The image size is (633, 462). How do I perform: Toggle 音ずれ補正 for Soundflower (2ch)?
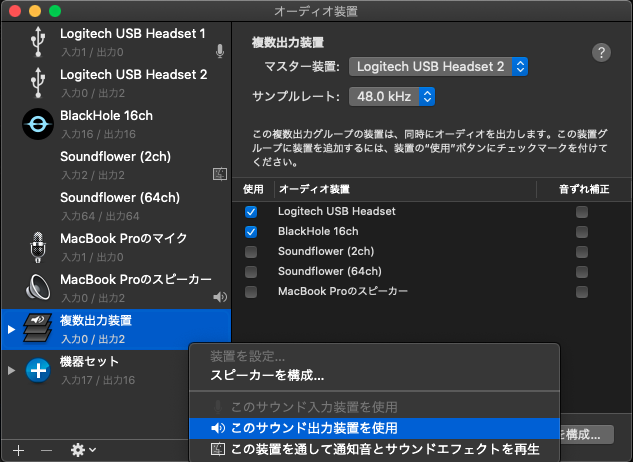pos(582,252)
